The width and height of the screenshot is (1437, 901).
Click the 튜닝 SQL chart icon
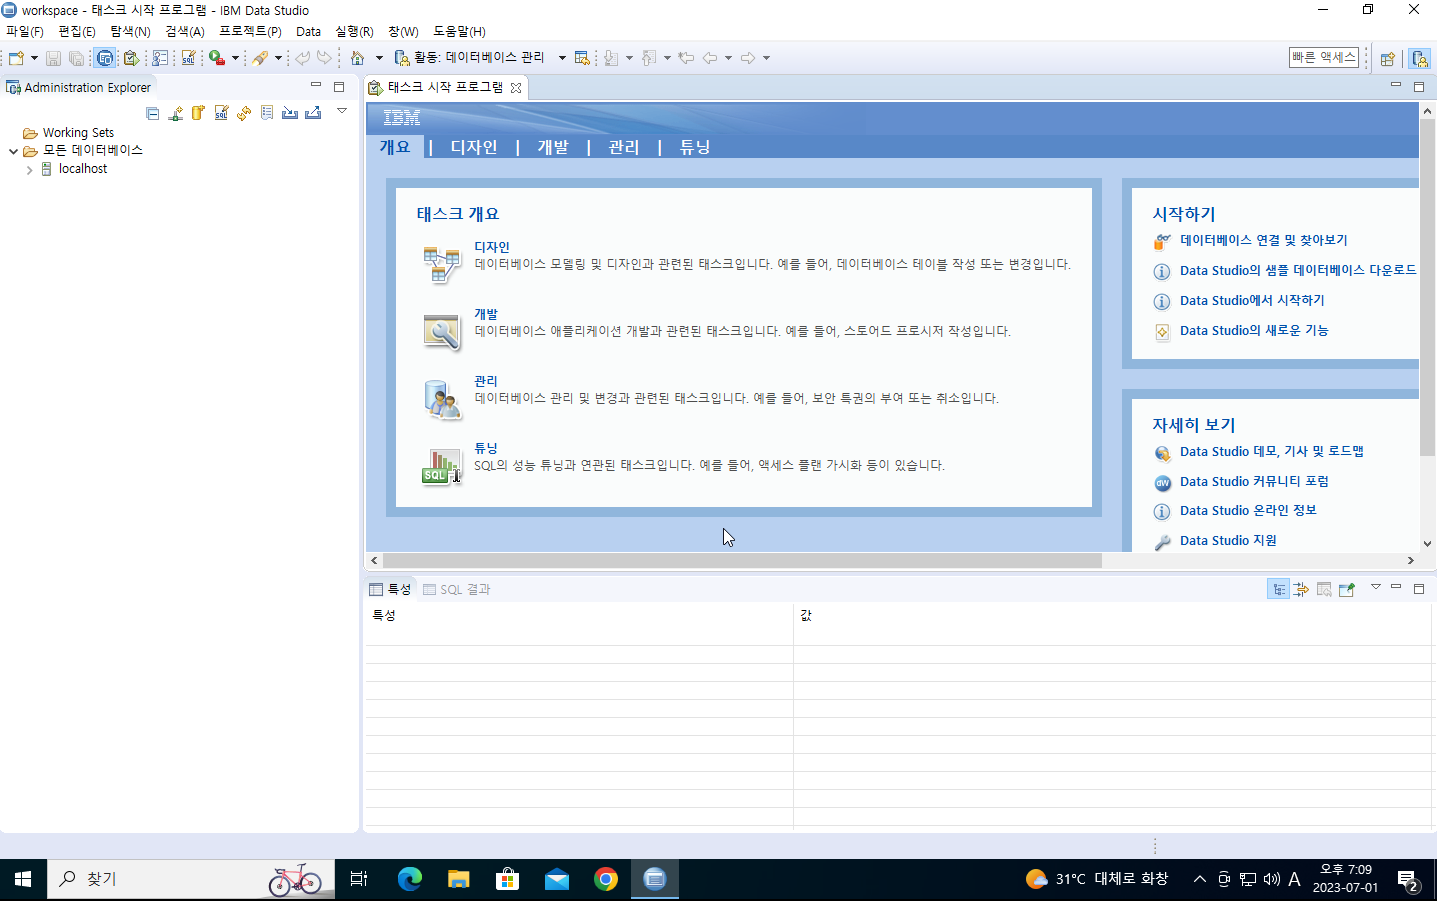click(441, 466)
